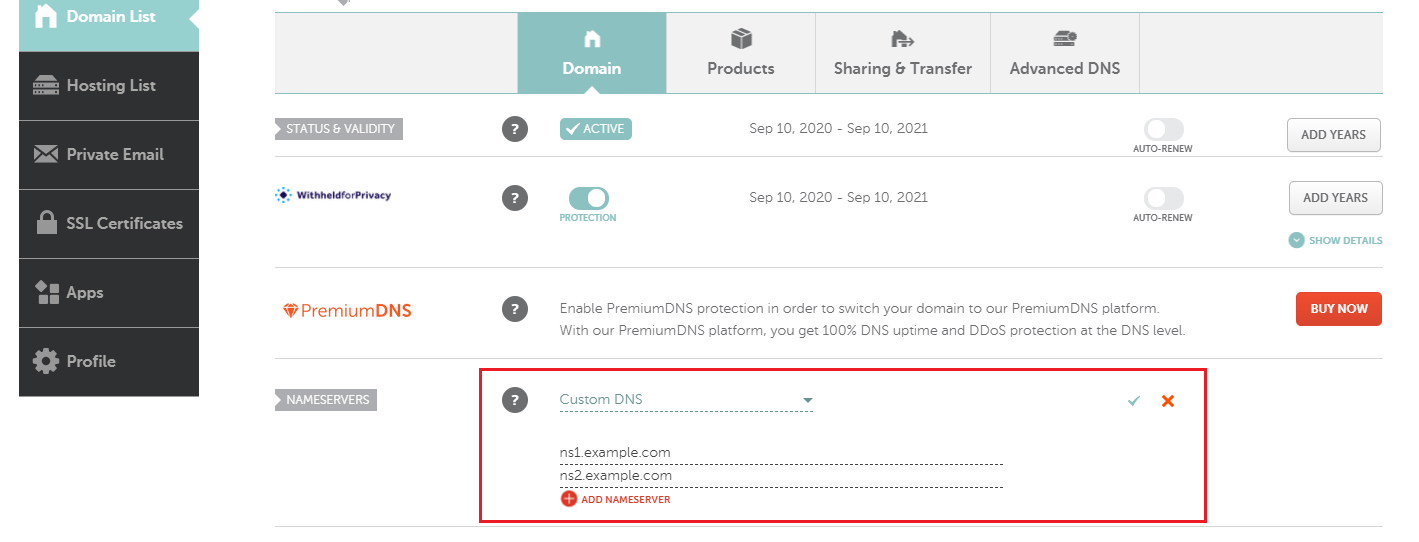This screenshot has width=1419, height=542.
Task: Open the Sharing & Transfer tab
Action: (x=902, y=53)
